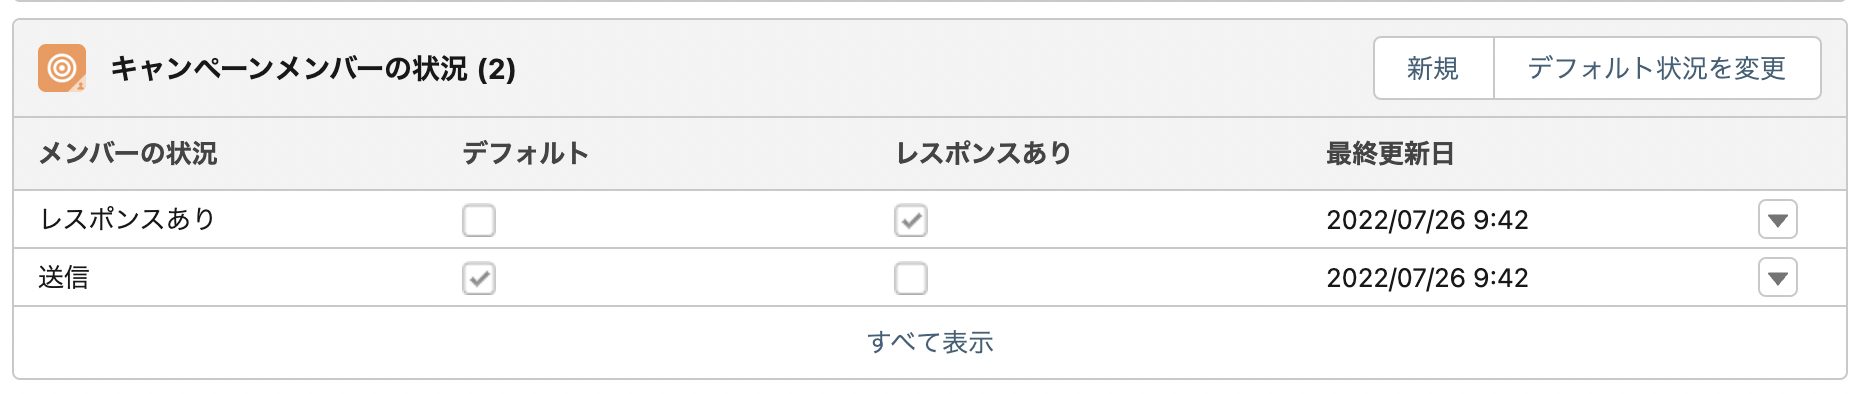Click レスポンスあり status name in first row
The width and height of the screenshot is (1864, 394).
[127, 219]
